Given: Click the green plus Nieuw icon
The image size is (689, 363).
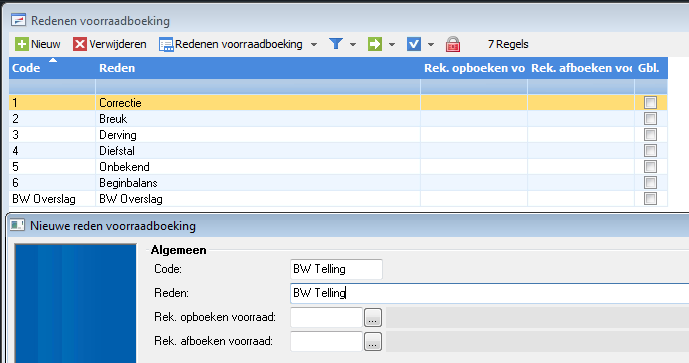Looking at the screenshot, I should tap(22, 44).
